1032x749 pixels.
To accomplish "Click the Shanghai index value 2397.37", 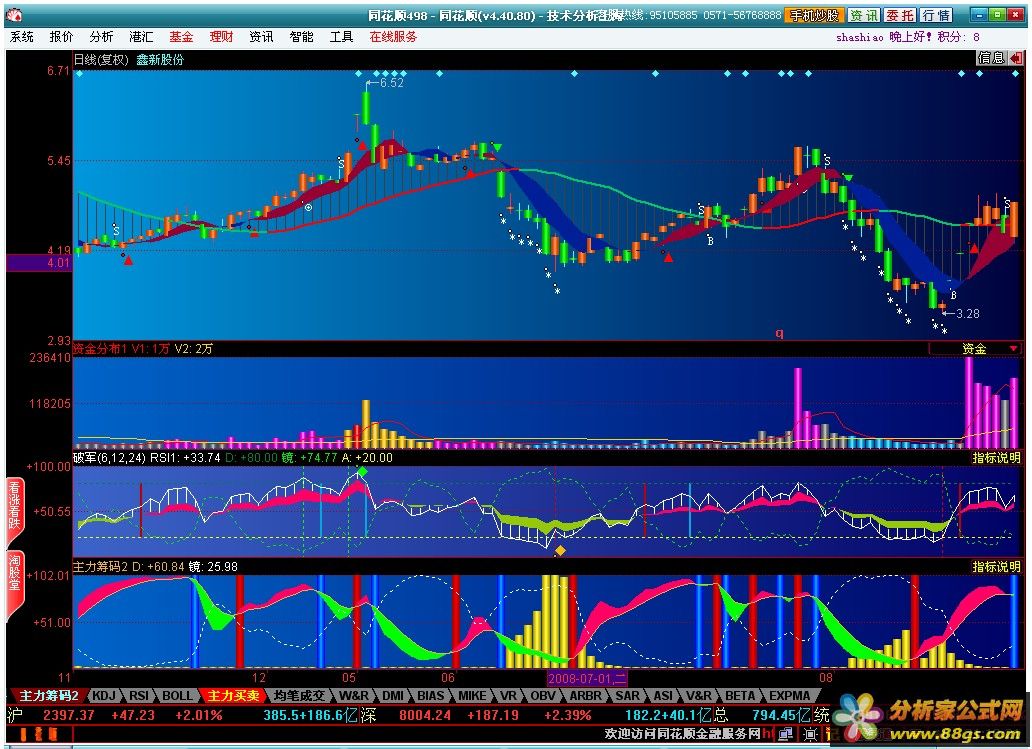I will point(69,715).
